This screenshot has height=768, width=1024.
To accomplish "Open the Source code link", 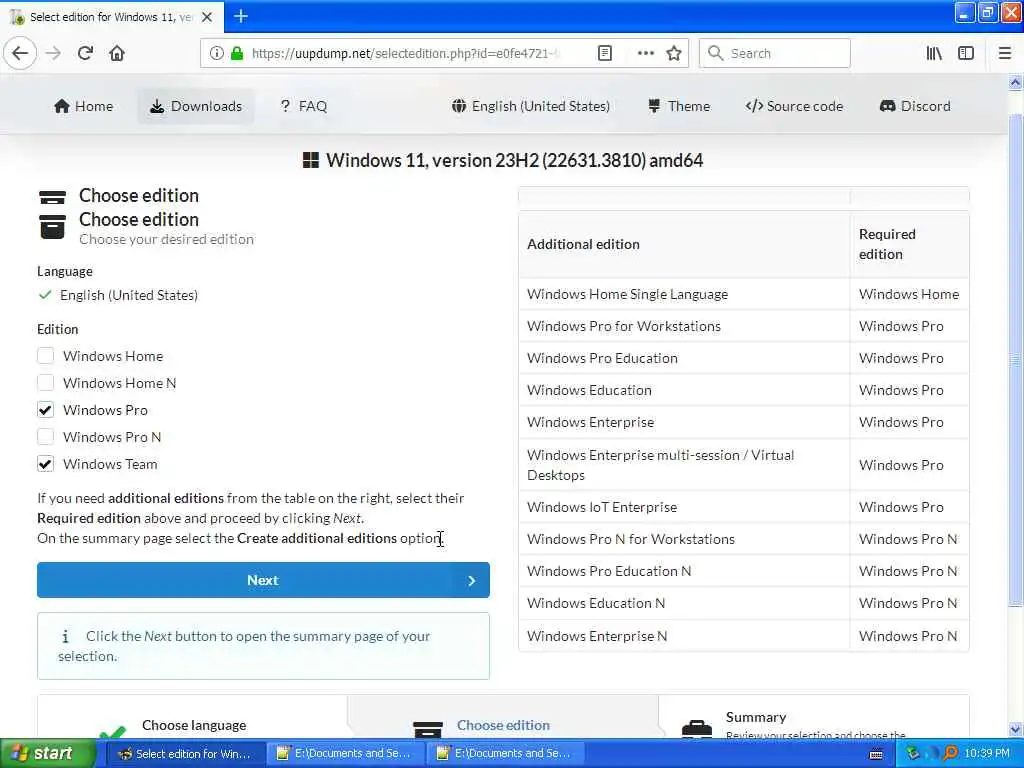I will click(794, 106).
